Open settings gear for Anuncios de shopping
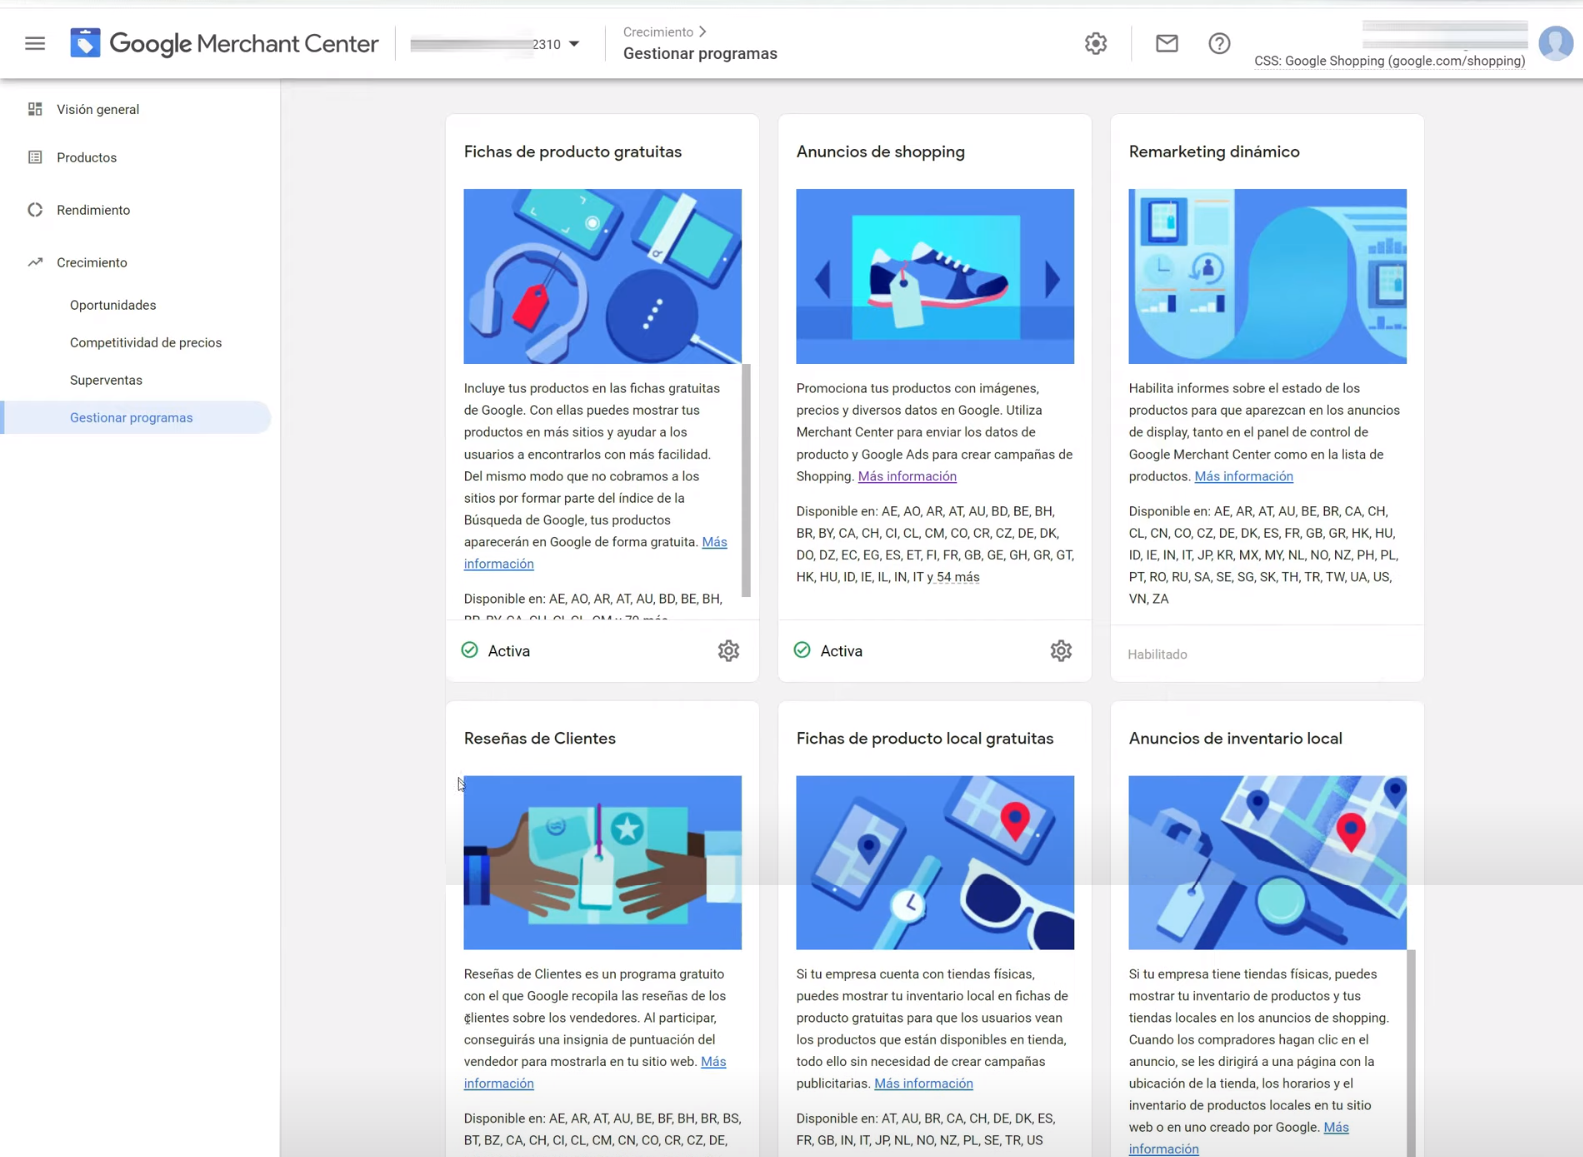The width and height of the screenshot is (1583, 1157). tap(1061, 651)
